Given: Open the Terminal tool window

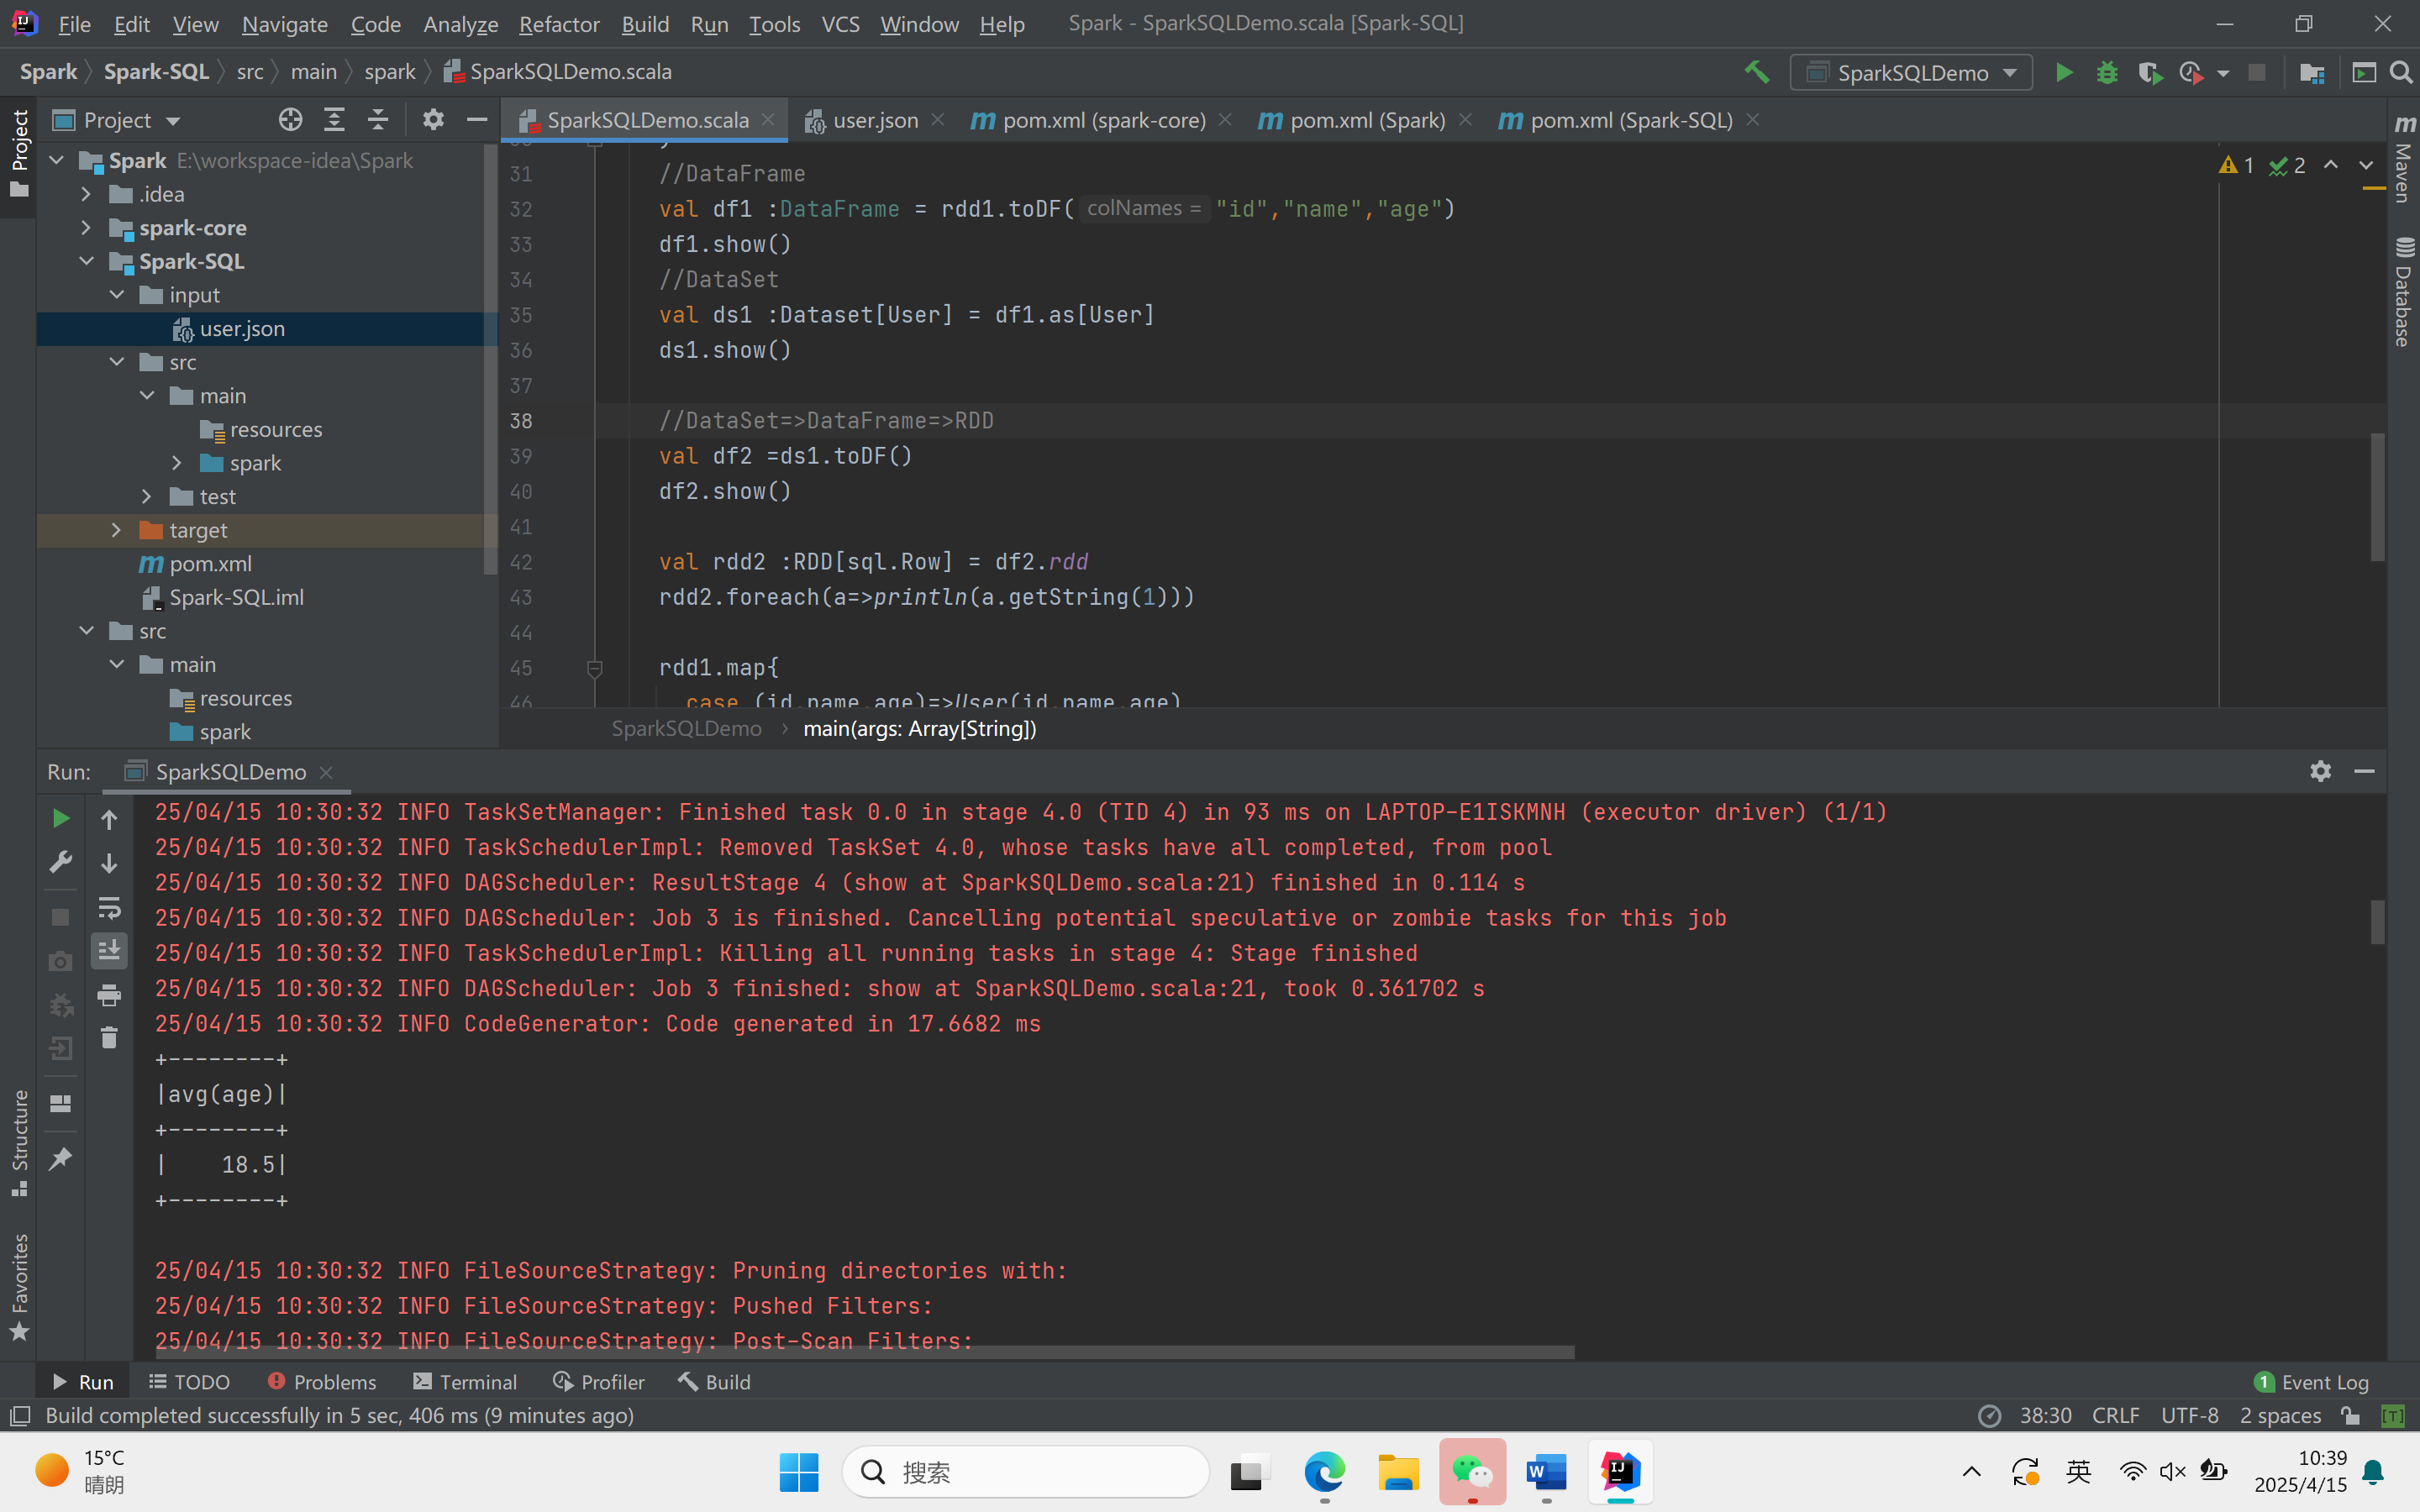Looking at the screenshot, I should [x=465, y=1382].
